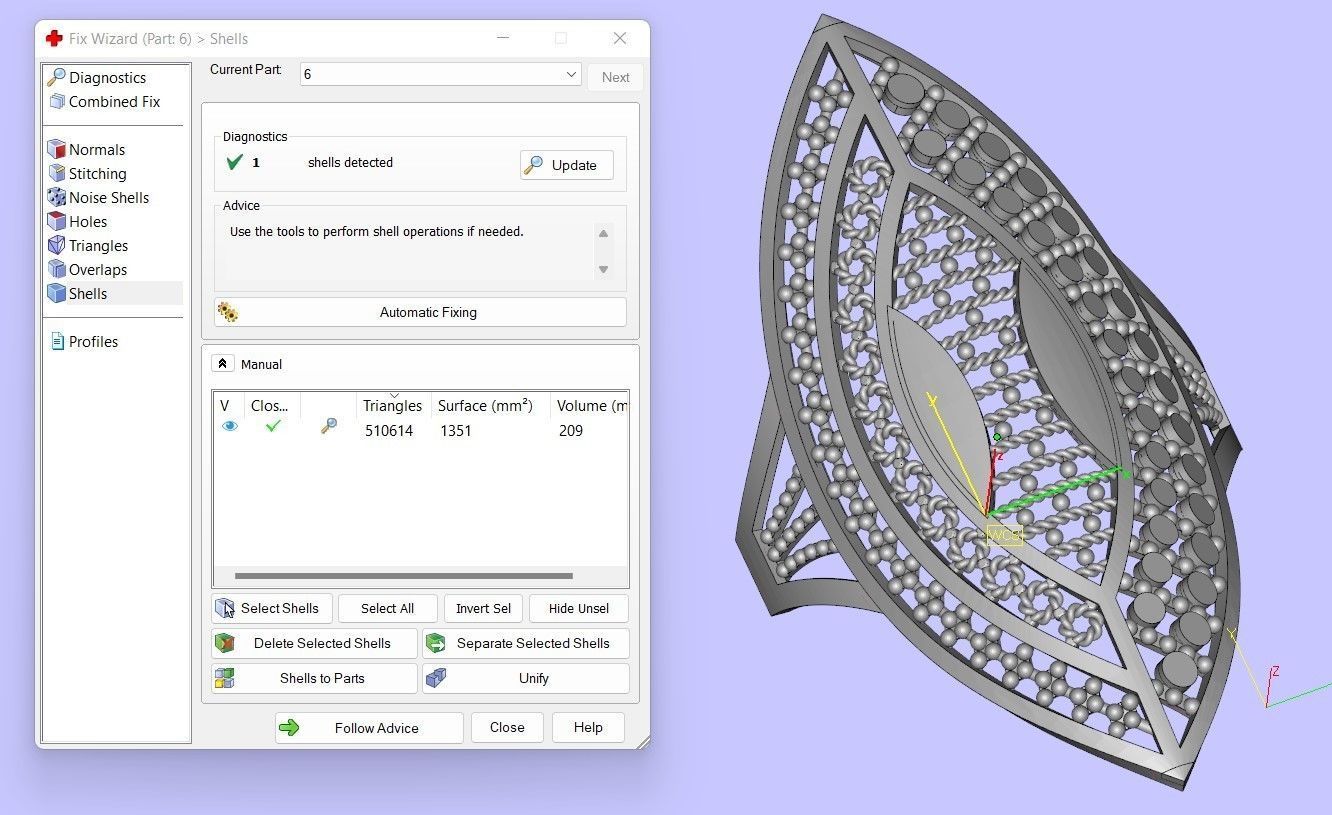This screenshot has width=1332, height=815.
Task: Sort by the Triangles column header
Action: click(x=393, y=405)
